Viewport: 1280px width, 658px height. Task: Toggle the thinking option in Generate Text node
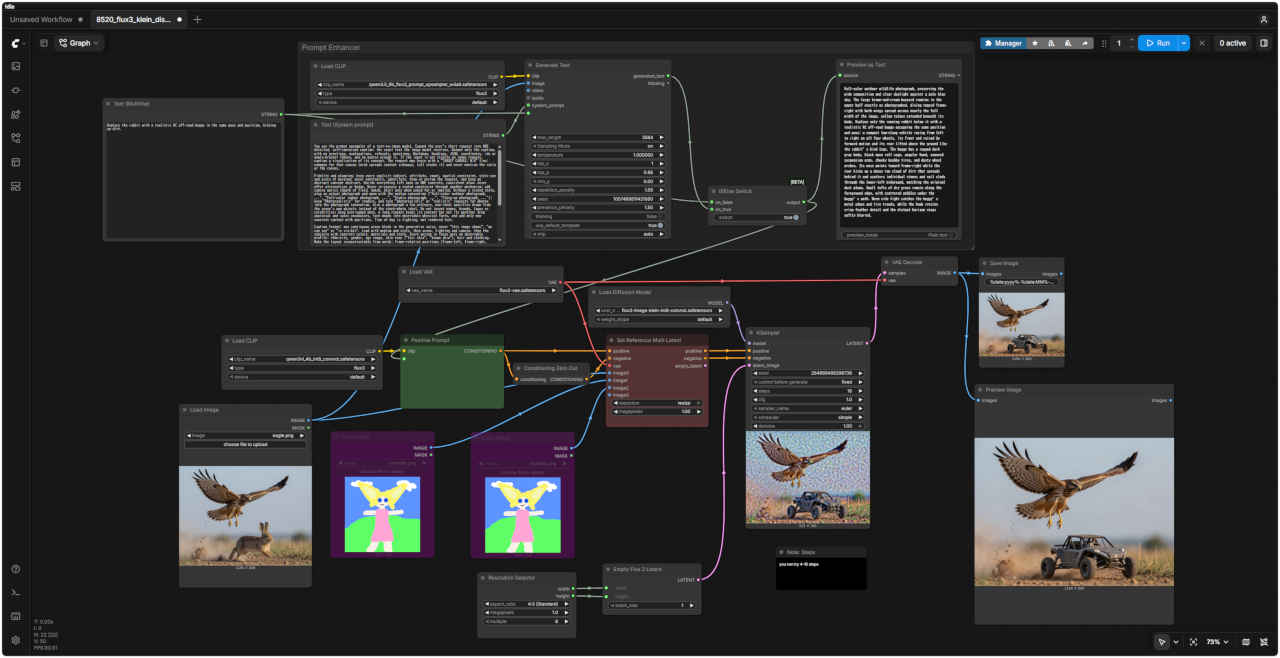point(599,216)
